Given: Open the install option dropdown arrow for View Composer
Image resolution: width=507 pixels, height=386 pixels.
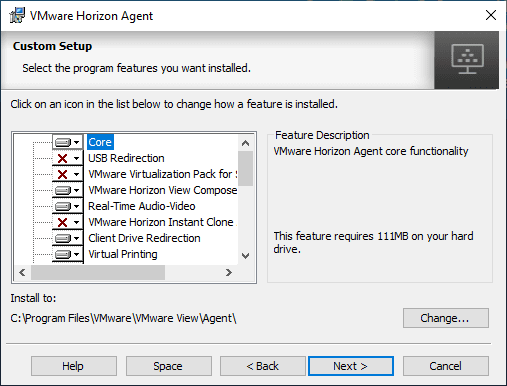Looking at the screenshot, I should point(77,190).
